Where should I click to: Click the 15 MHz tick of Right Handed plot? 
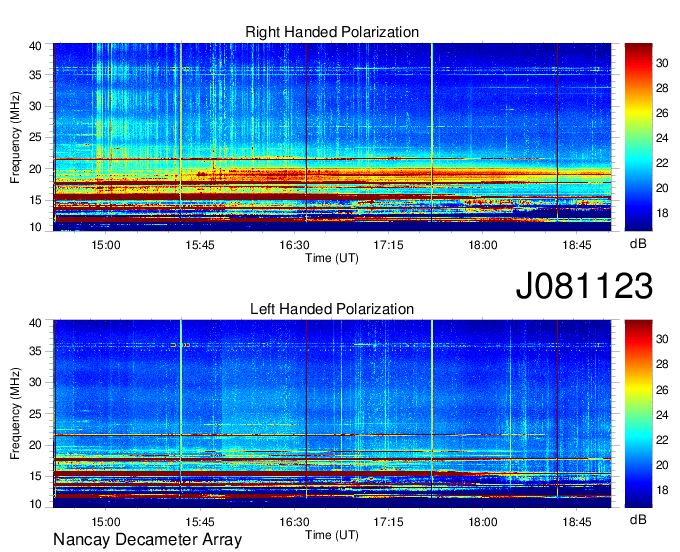click(x=35, y=200)
